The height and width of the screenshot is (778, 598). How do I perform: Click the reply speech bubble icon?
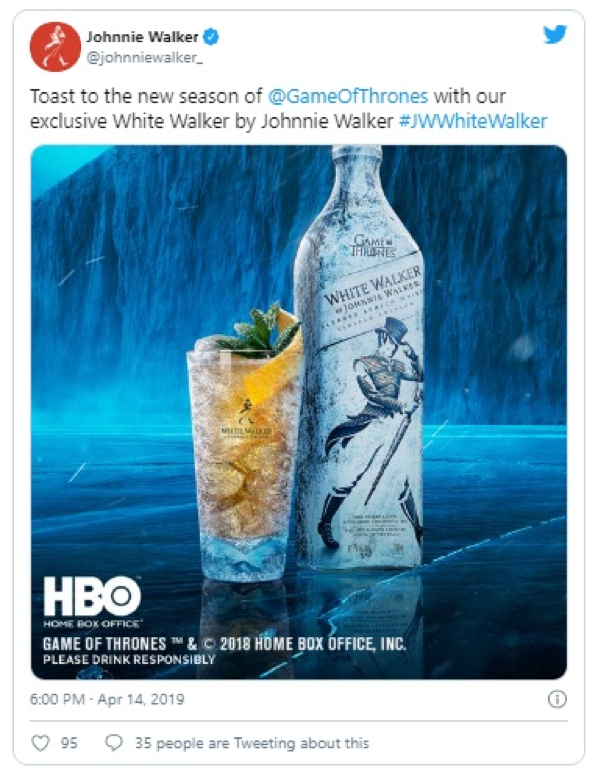click(x=114, y=743)
